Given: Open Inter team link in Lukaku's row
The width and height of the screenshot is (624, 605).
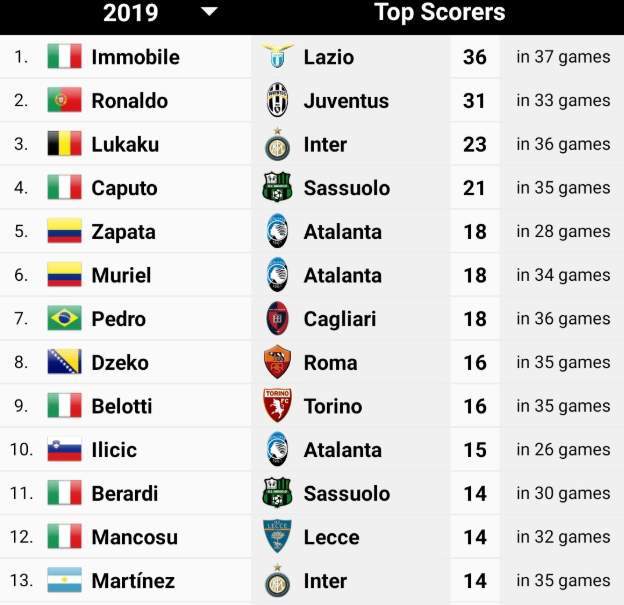Looking at the screenshot, I should tap(325, 144).
